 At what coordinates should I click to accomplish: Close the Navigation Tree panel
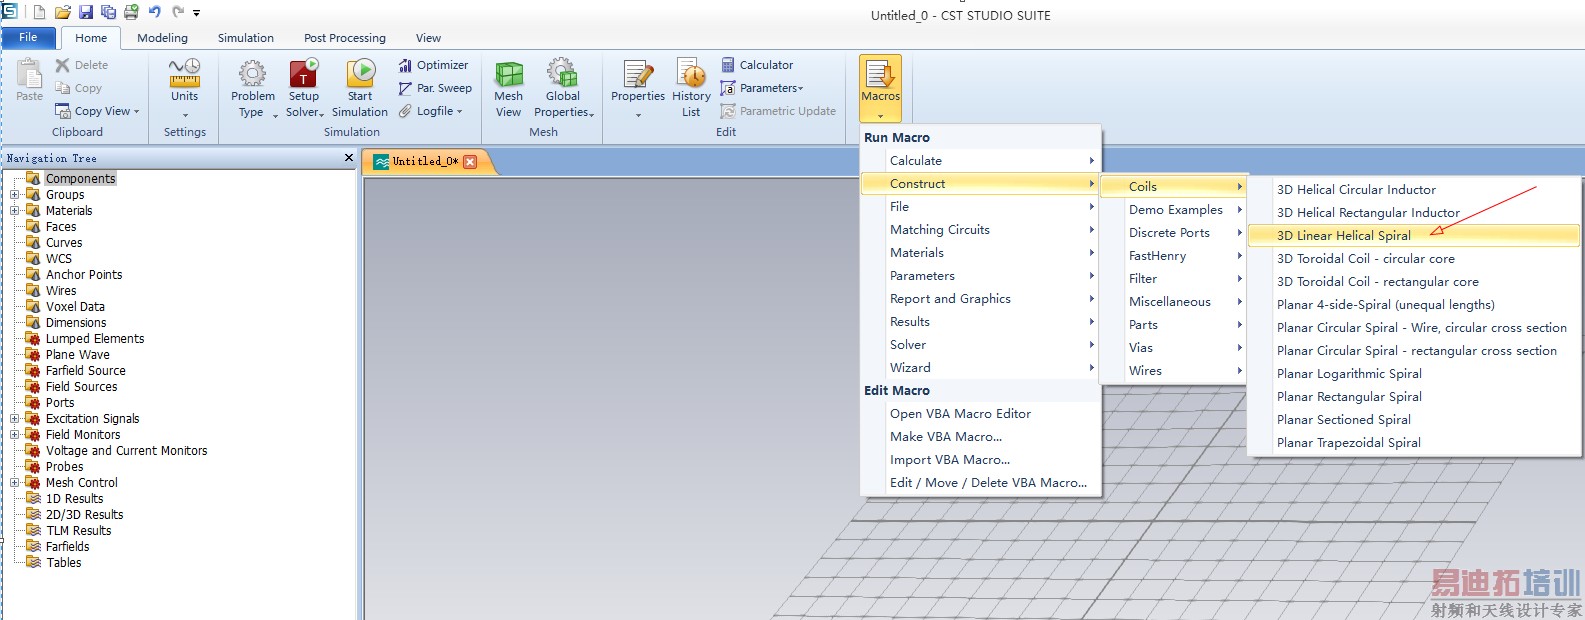click(x=348, y=158)
